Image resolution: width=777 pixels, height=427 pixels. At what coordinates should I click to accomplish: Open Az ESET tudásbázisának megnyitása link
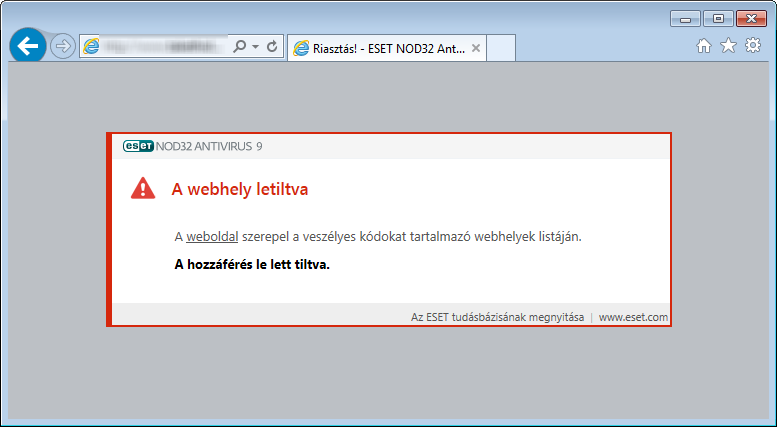coord(498,317)
